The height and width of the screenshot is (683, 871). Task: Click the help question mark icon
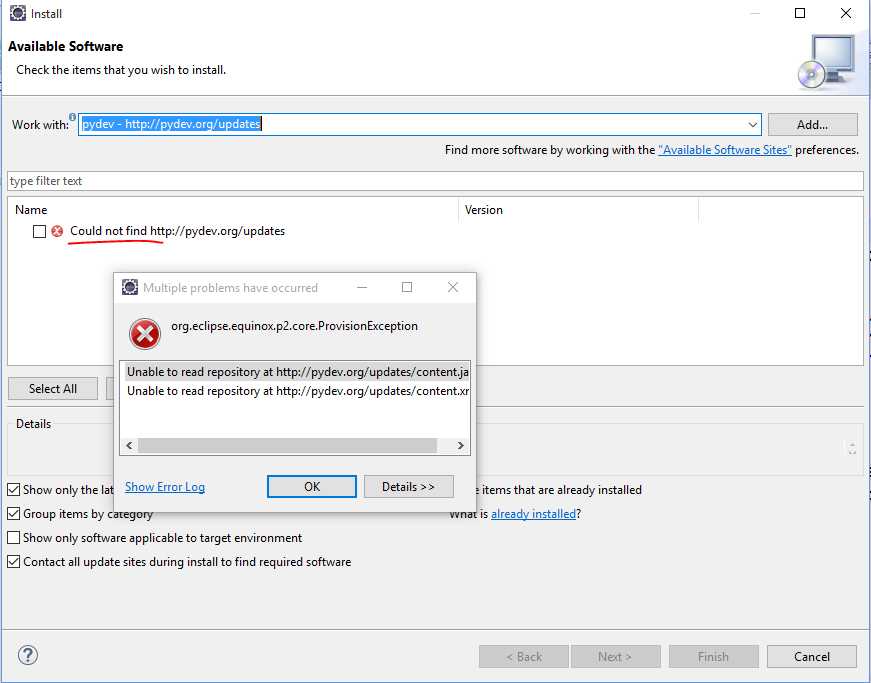(28, 655)
